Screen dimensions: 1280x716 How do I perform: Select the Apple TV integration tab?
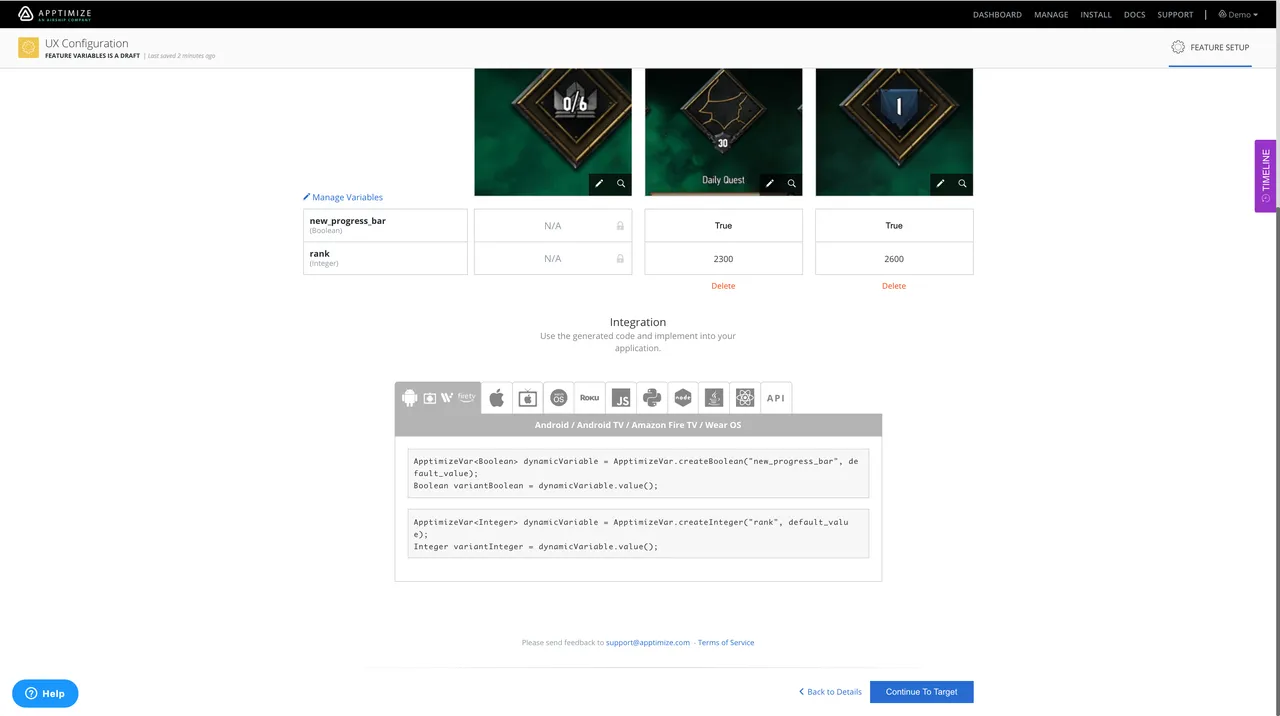[x=528, y=398]
